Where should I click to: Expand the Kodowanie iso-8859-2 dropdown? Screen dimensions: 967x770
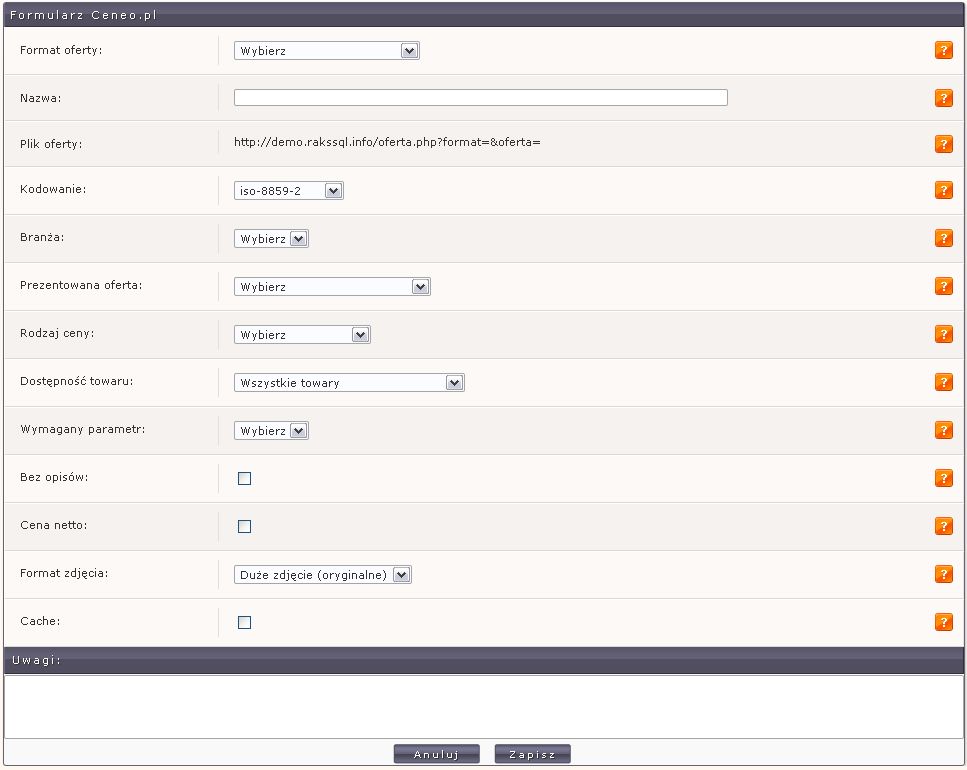(x=288, y=190)
